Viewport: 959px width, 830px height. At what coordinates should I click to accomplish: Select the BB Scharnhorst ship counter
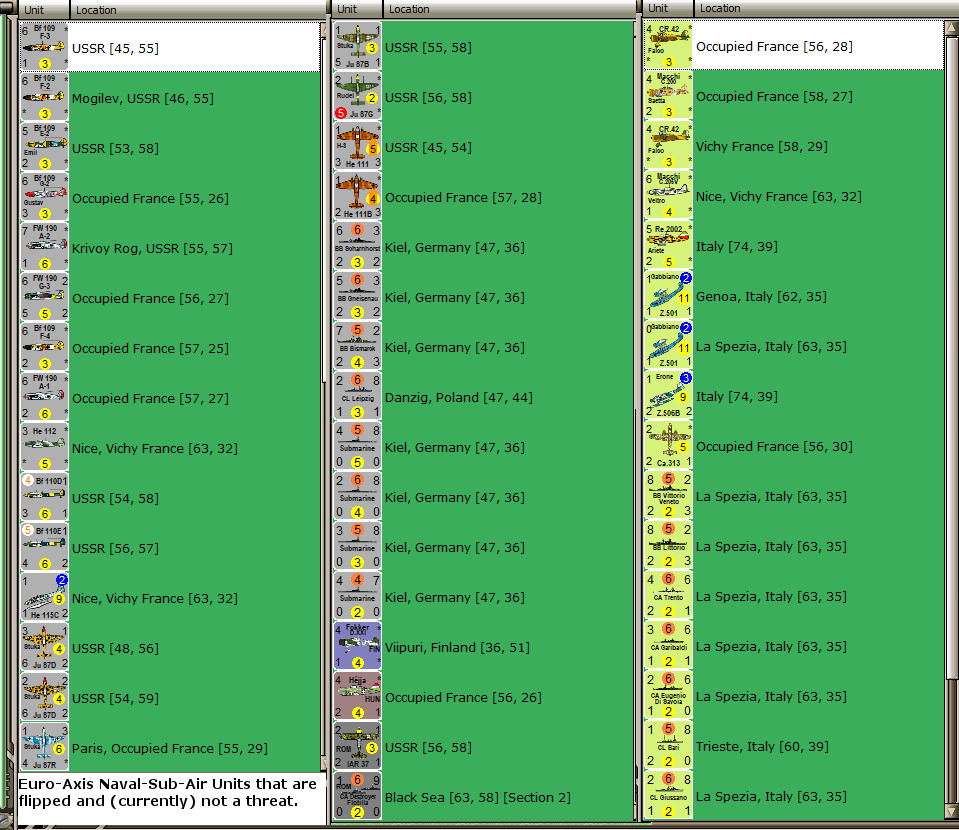click(357, 246)
